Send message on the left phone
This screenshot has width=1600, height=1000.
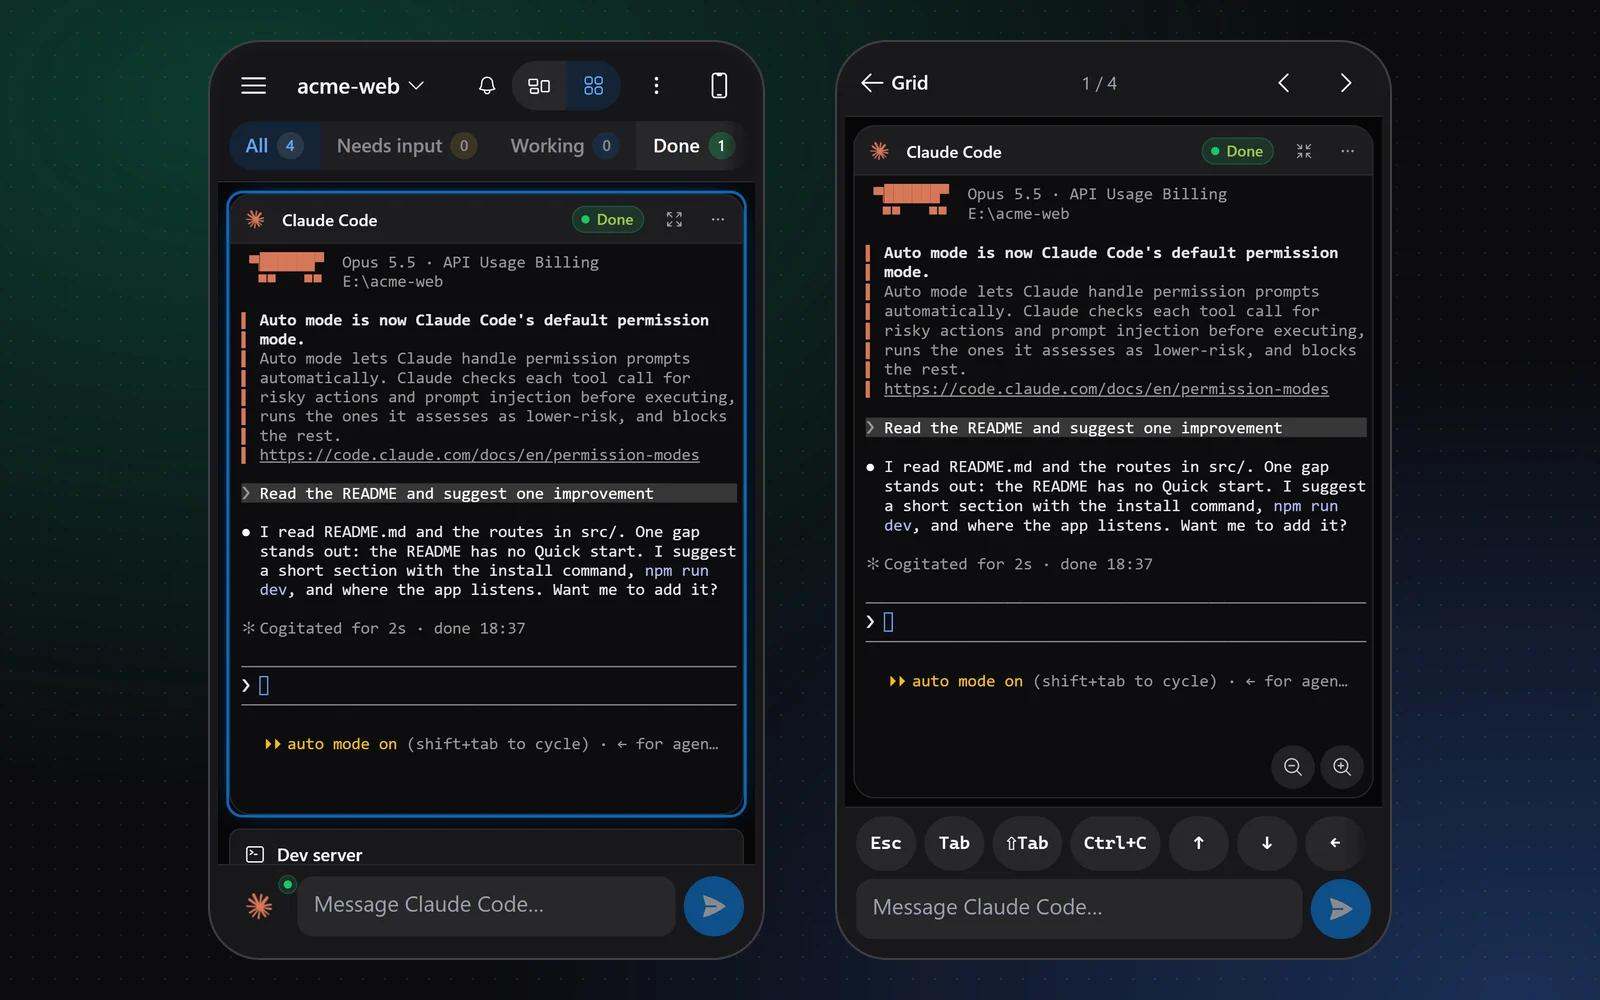713,906
